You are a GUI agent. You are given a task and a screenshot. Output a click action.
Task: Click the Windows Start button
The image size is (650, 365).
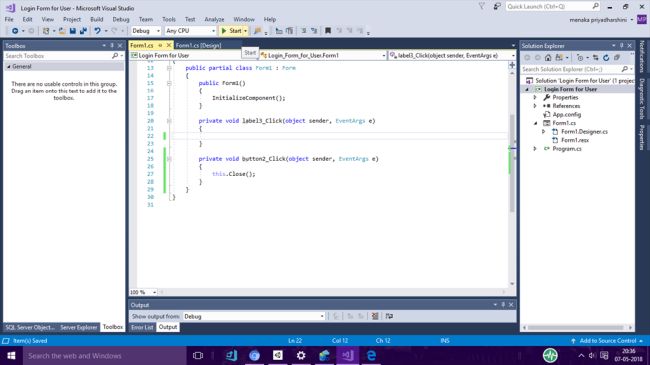tap(11, 355)
